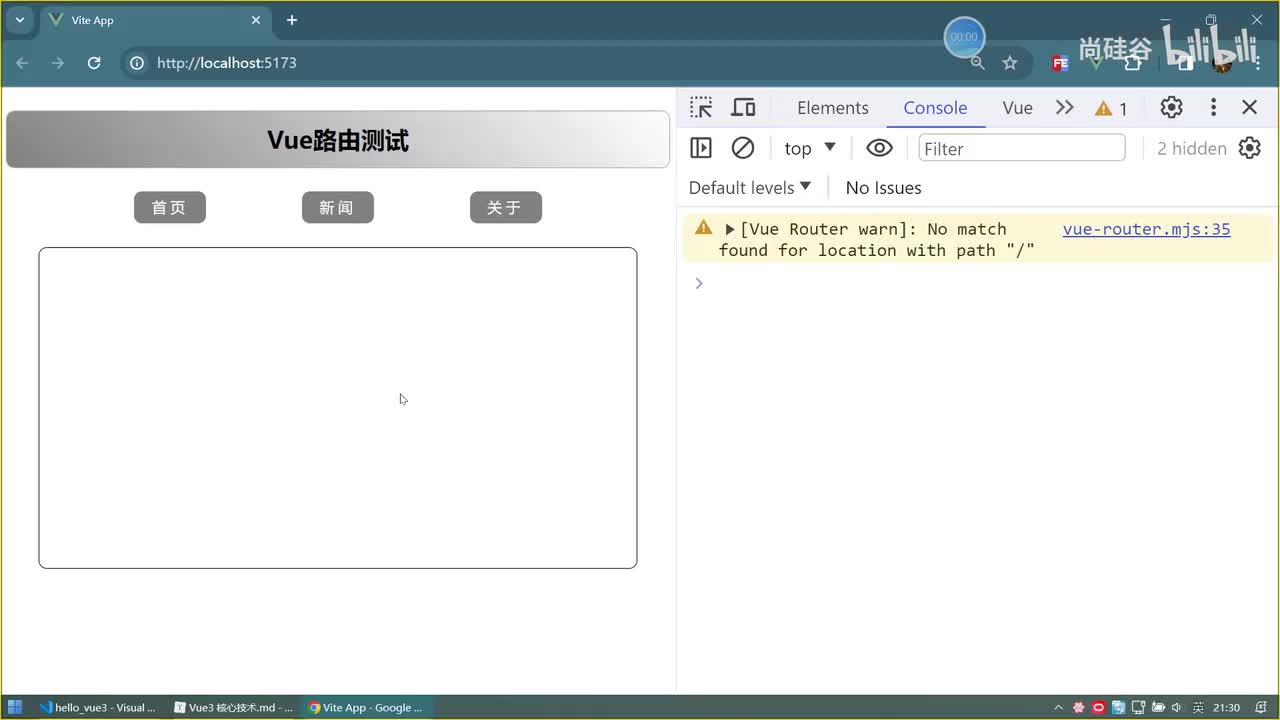Click the taskbar clock showing 21:30
This screenshot has height=720, width=1280.
(1226, 707)
